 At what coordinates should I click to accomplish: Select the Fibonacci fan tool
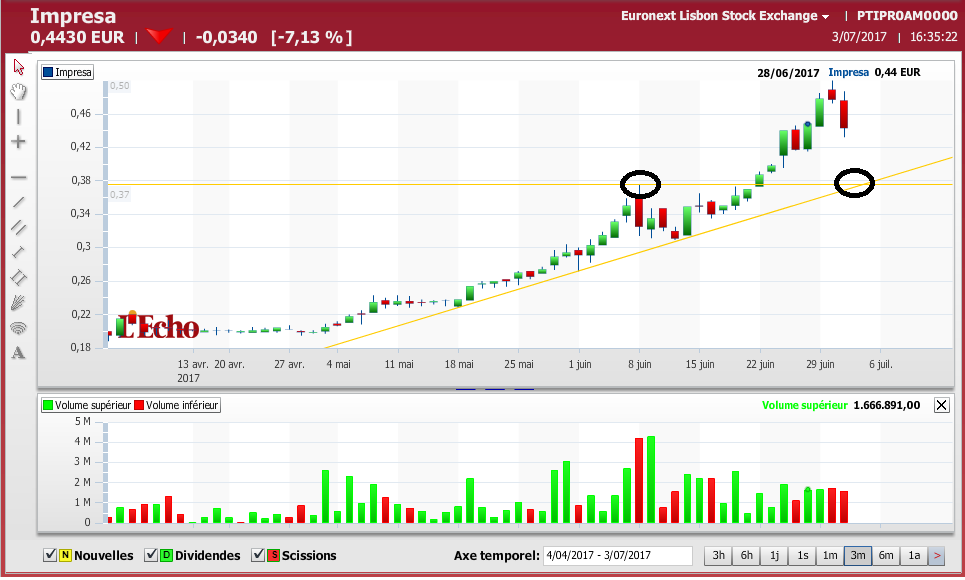(18, 303)
